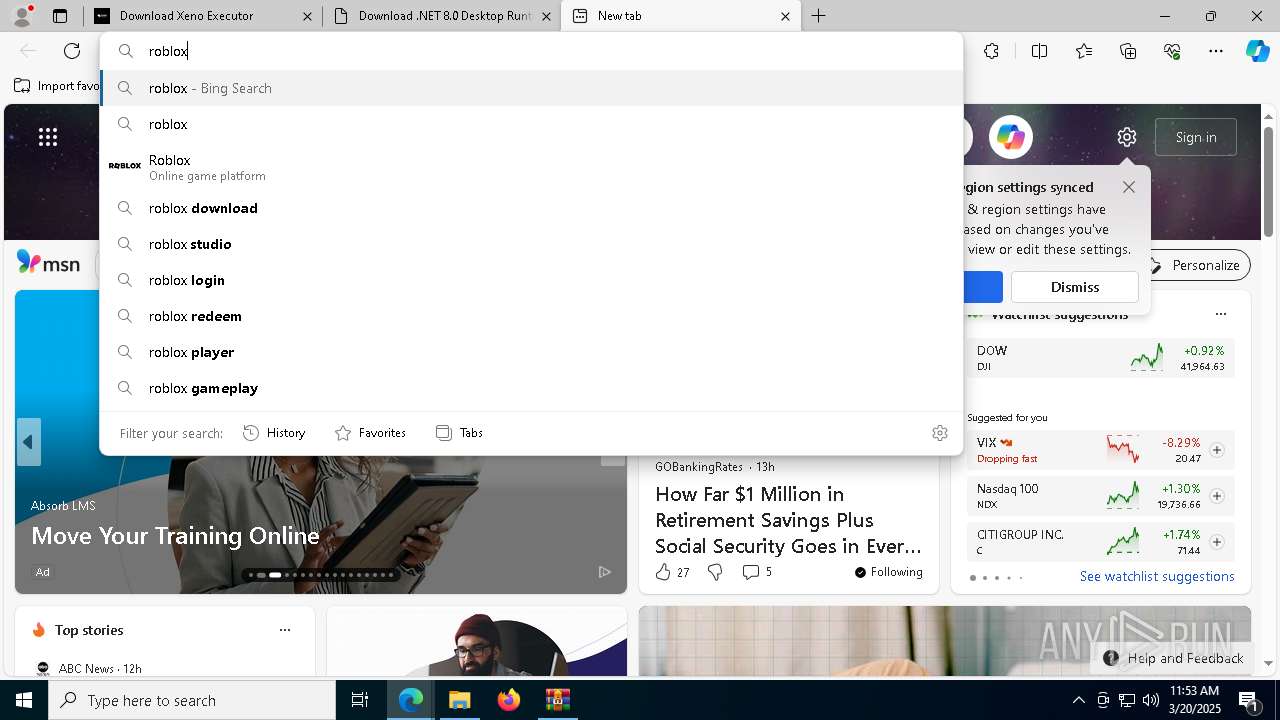Screen dimensions: 1280x720
Task: Open Collections toolbar icon
Action: pyautogui.click(x=1128, y=51)
